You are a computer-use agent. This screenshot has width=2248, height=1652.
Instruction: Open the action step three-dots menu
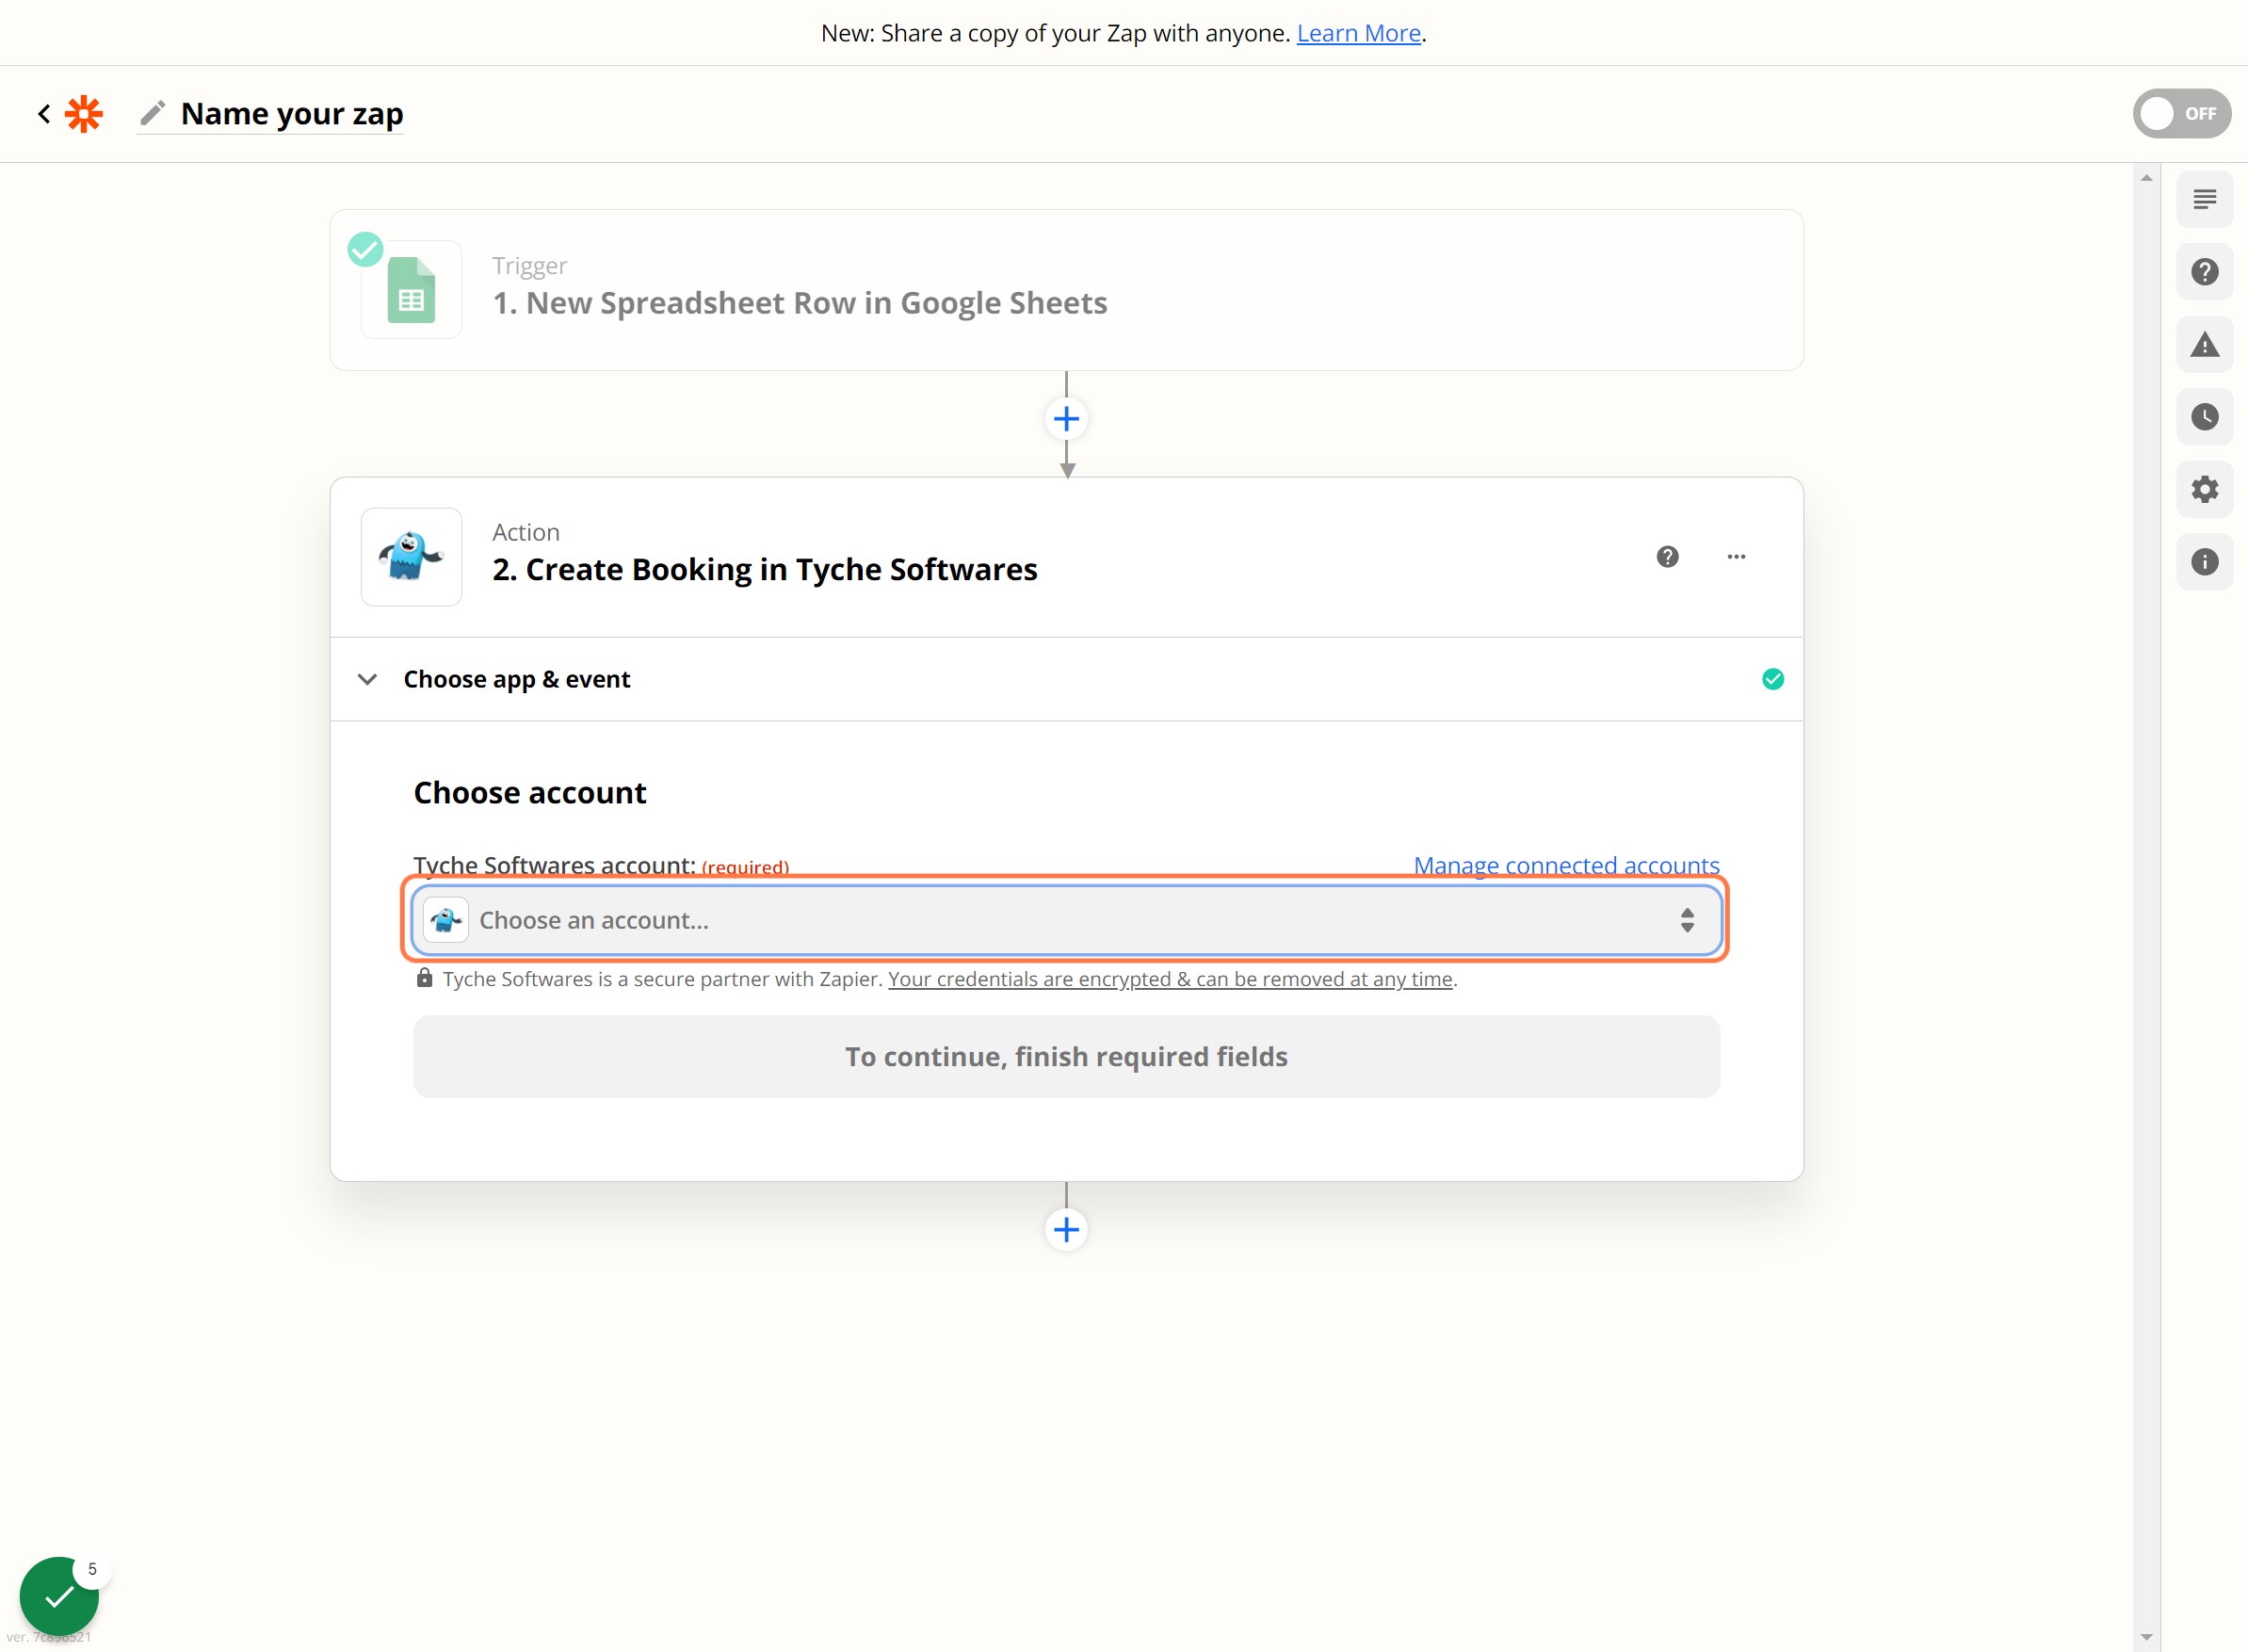1736,557
